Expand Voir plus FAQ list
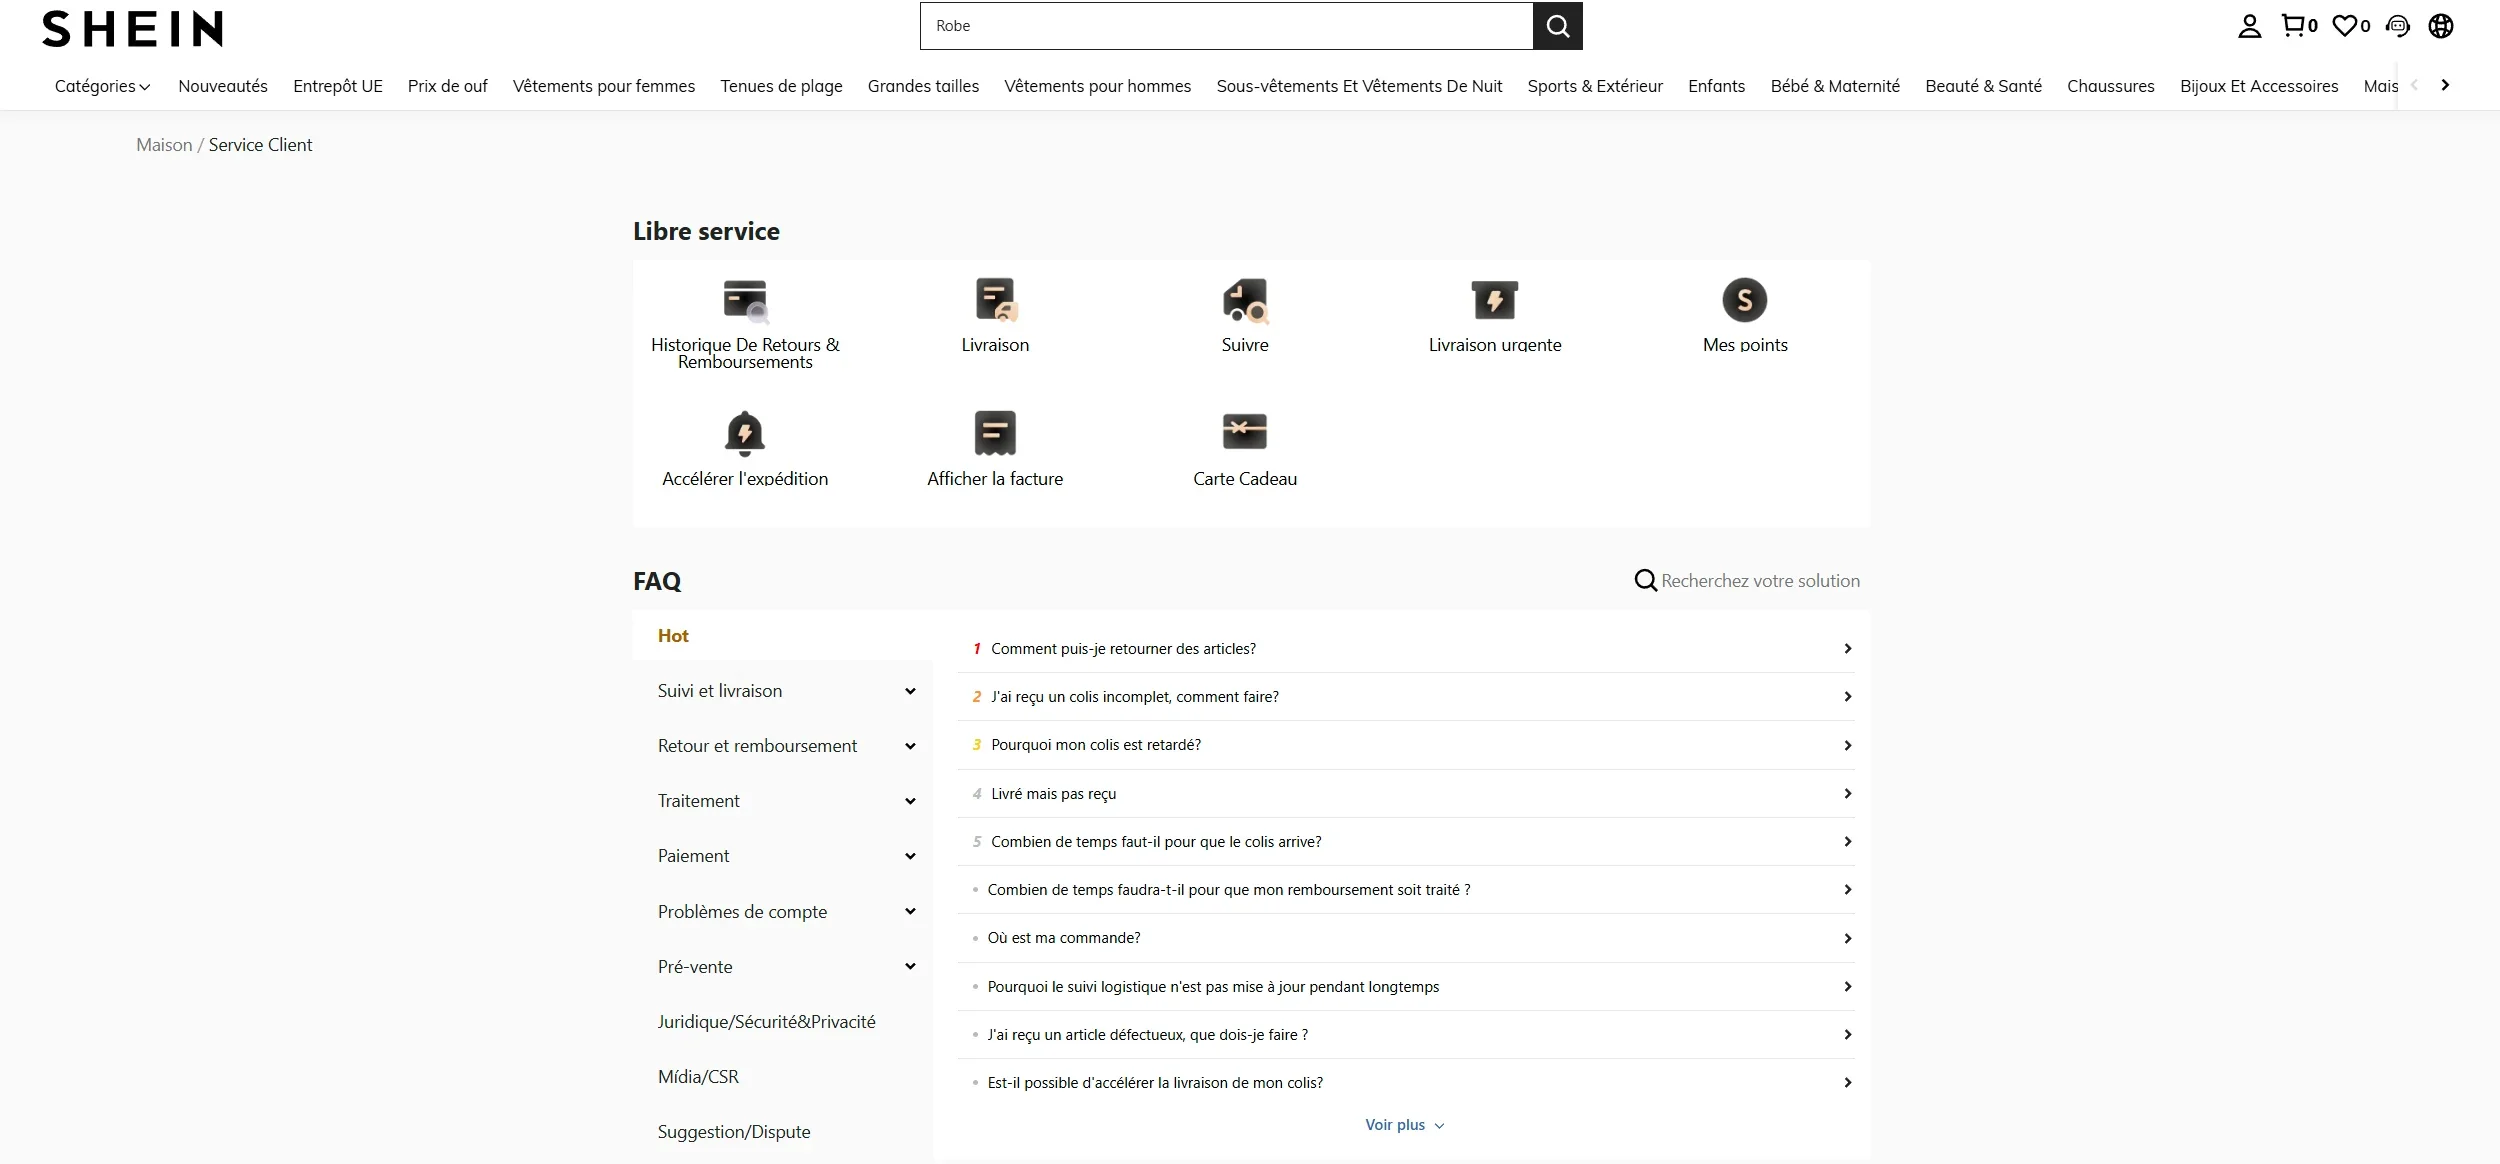The width and height of the screenshot is (2500, 1164). point(1405,1125)
